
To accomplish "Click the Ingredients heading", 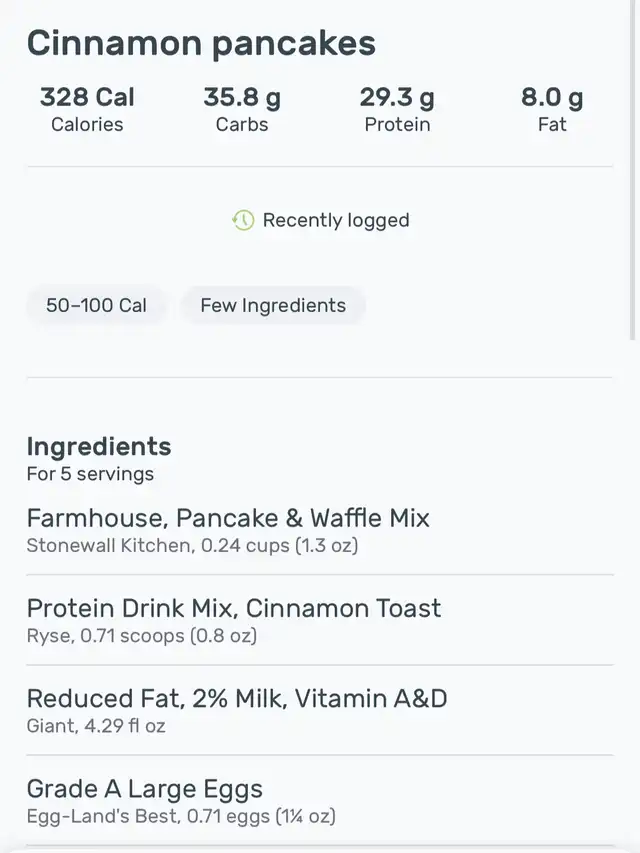I will [x=99, y=447].
